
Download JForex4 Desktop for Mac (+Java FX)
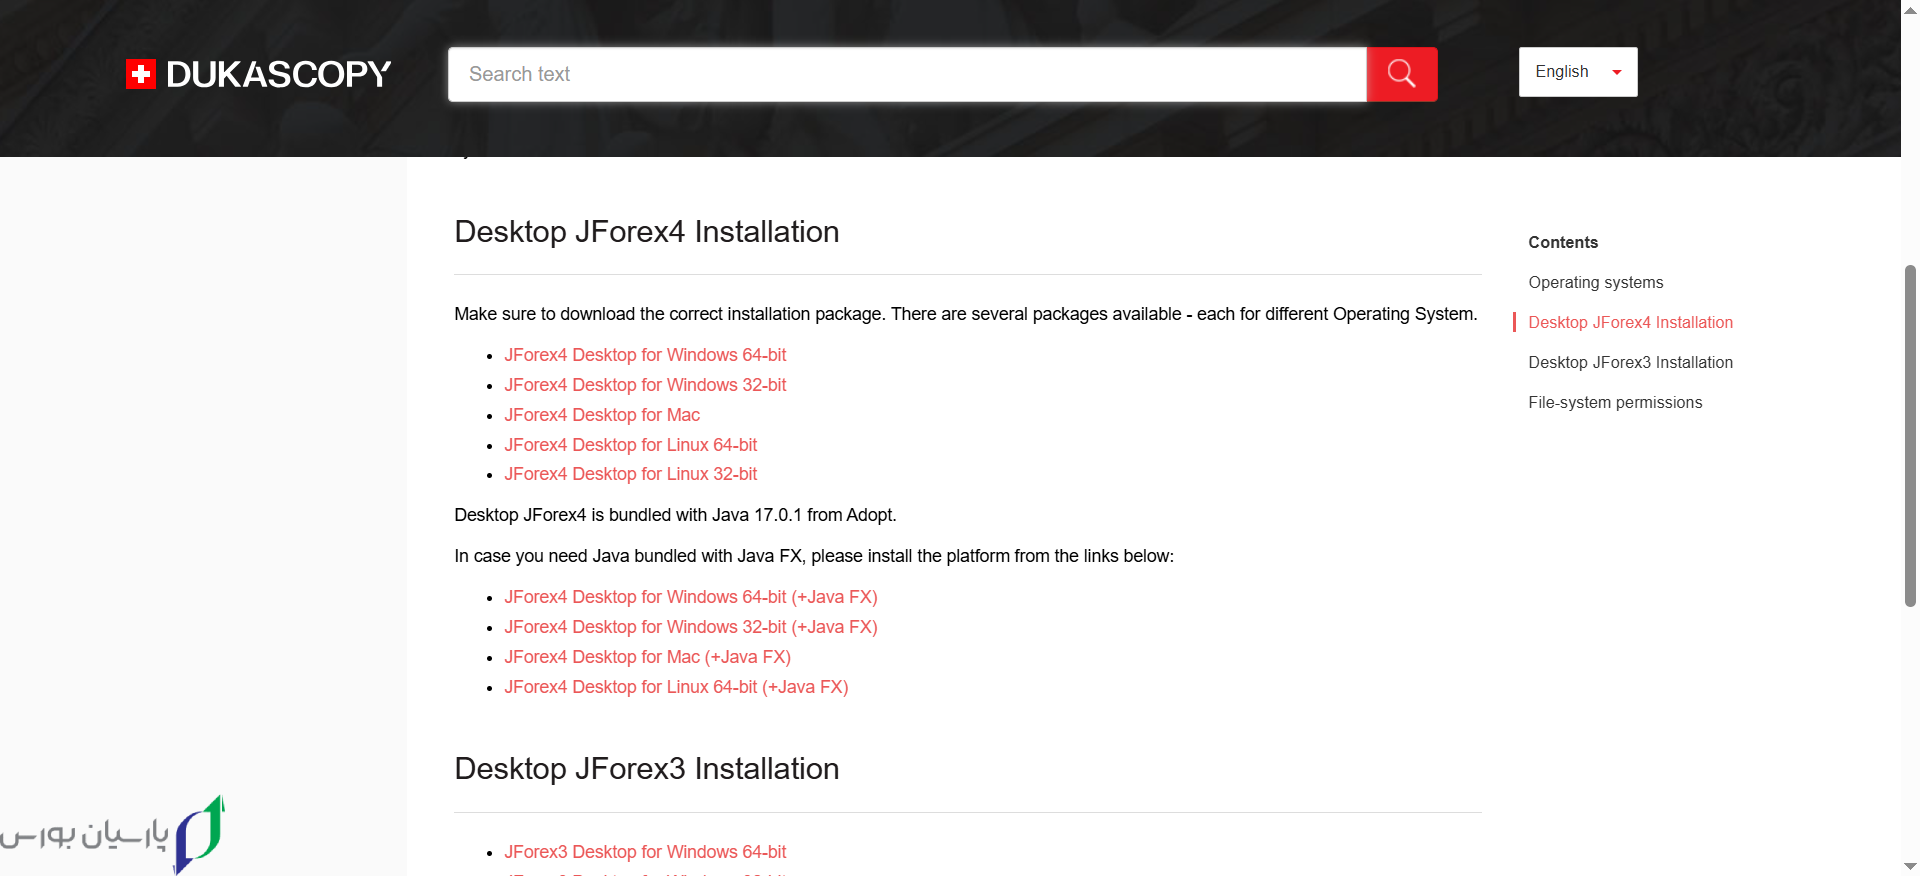[647, 657]
